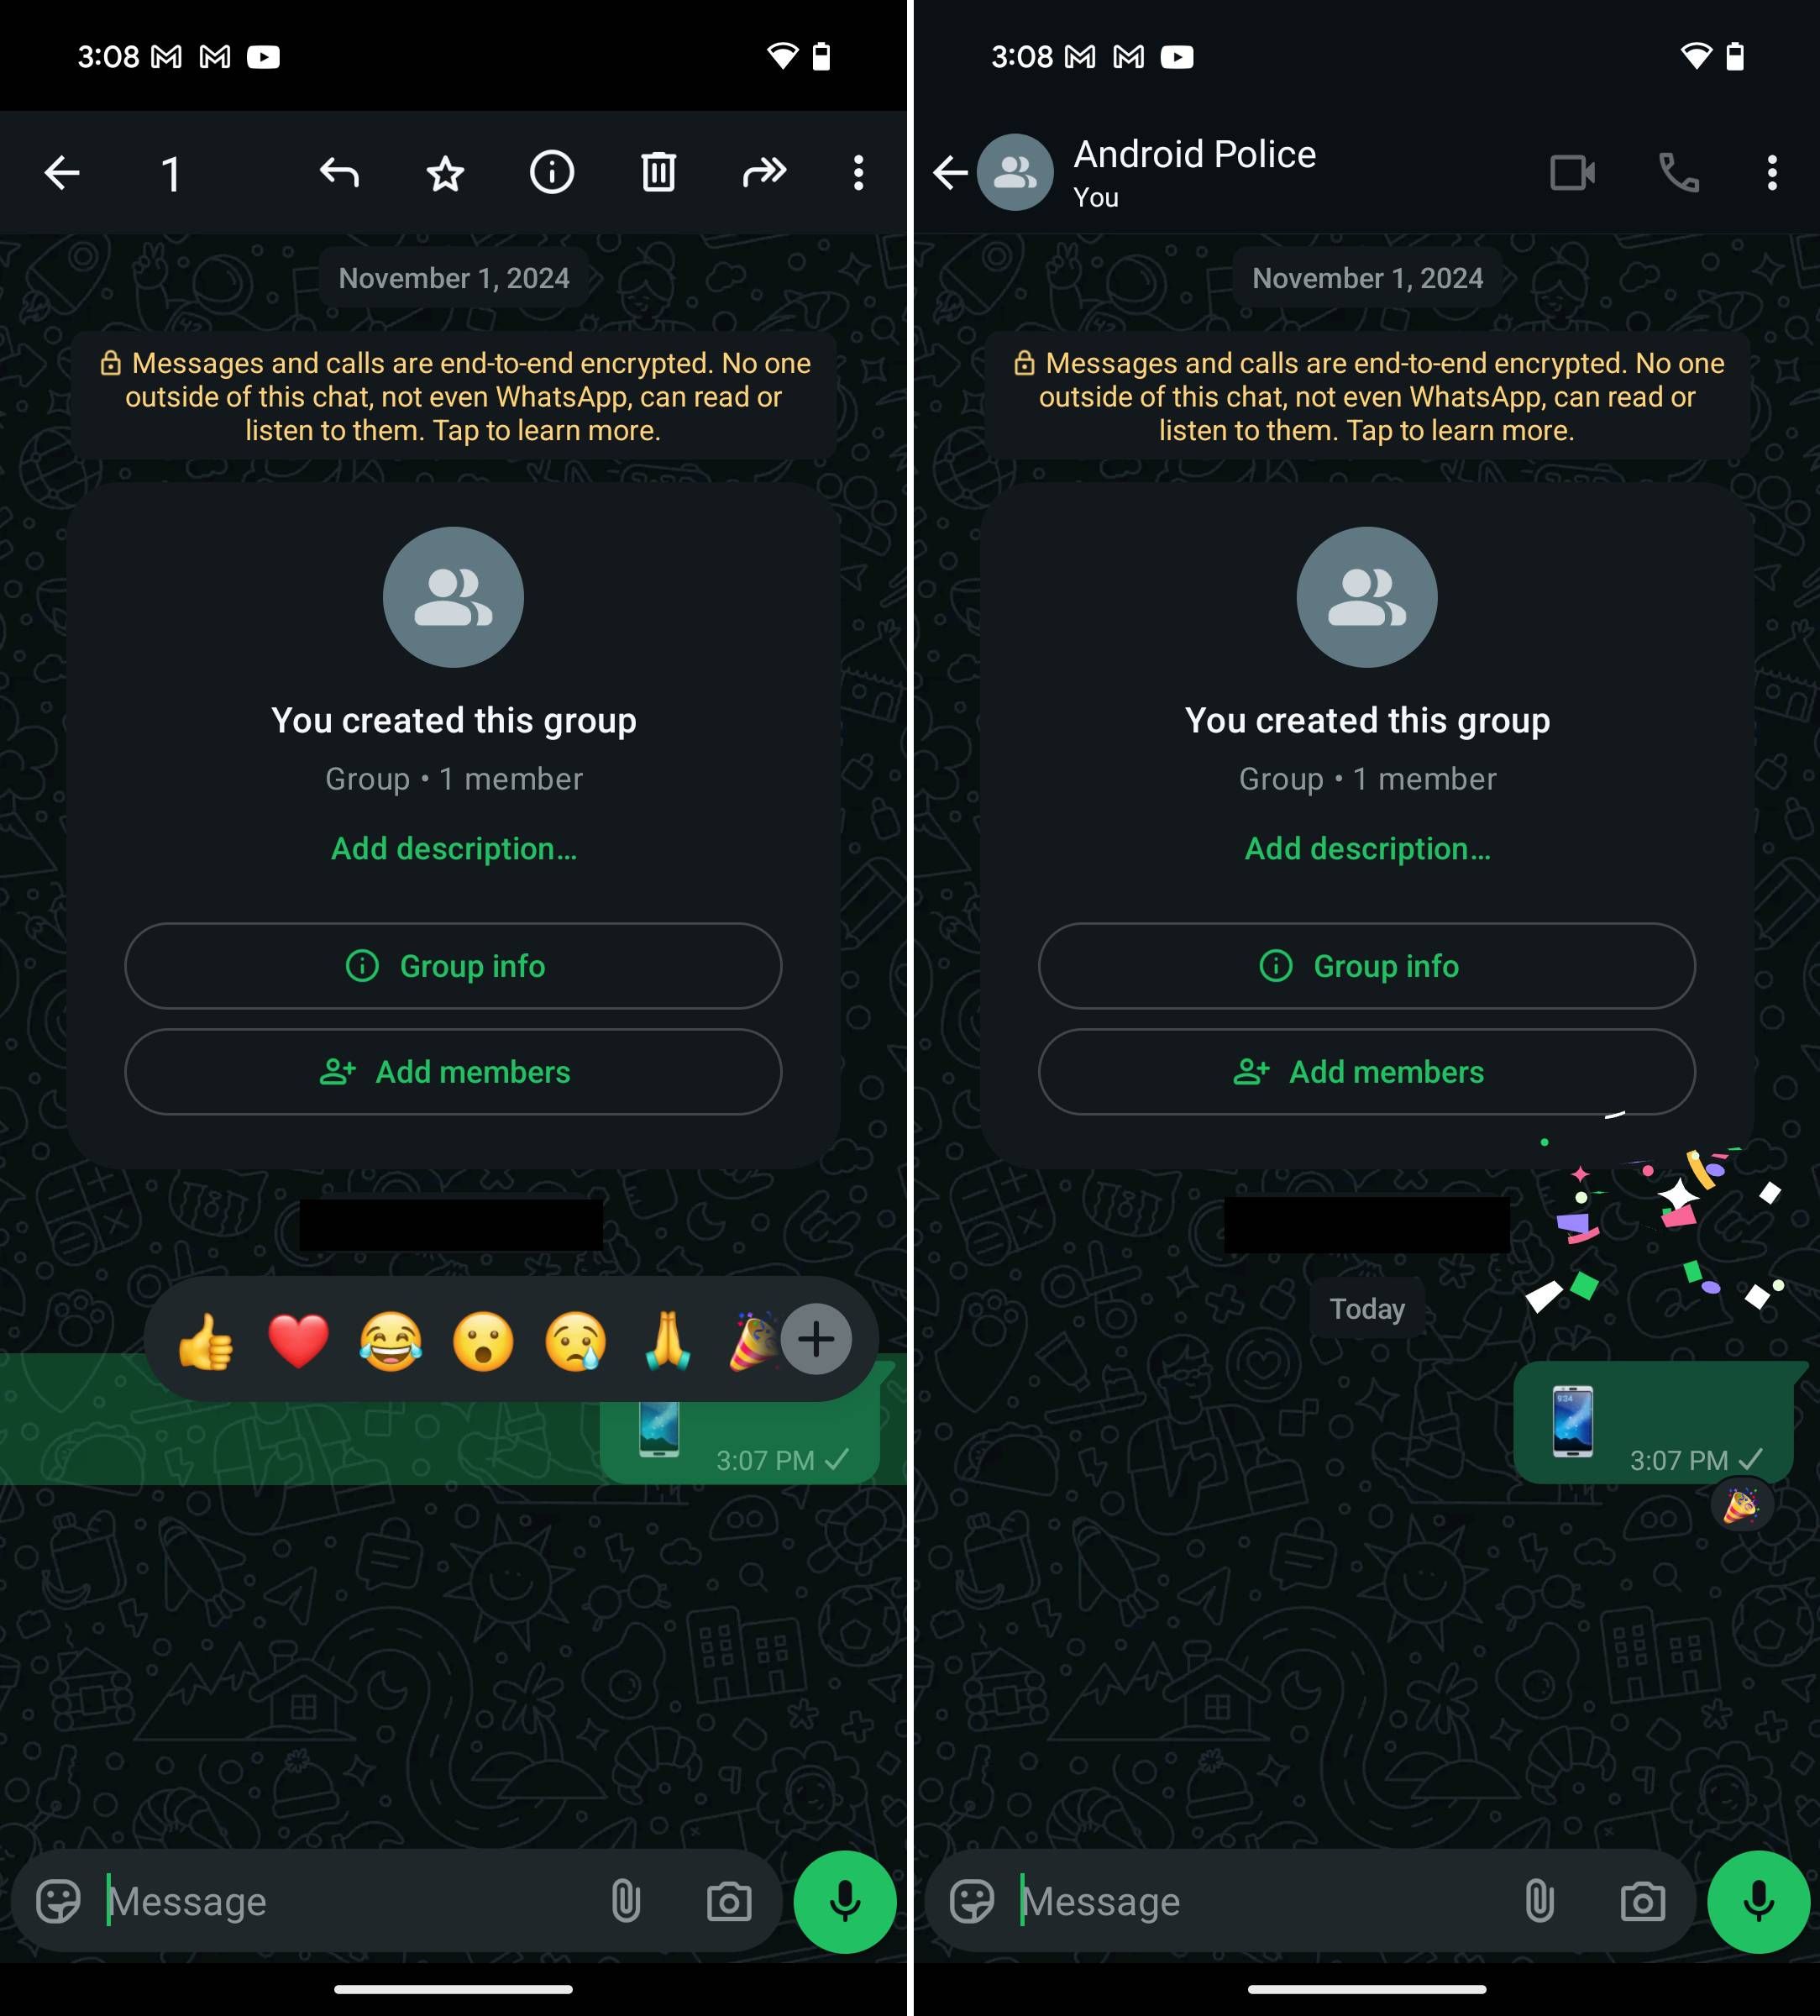Tap the praying hands emoji reaction
The width and height of the screenshot is (1820, 2016).
672,1336
